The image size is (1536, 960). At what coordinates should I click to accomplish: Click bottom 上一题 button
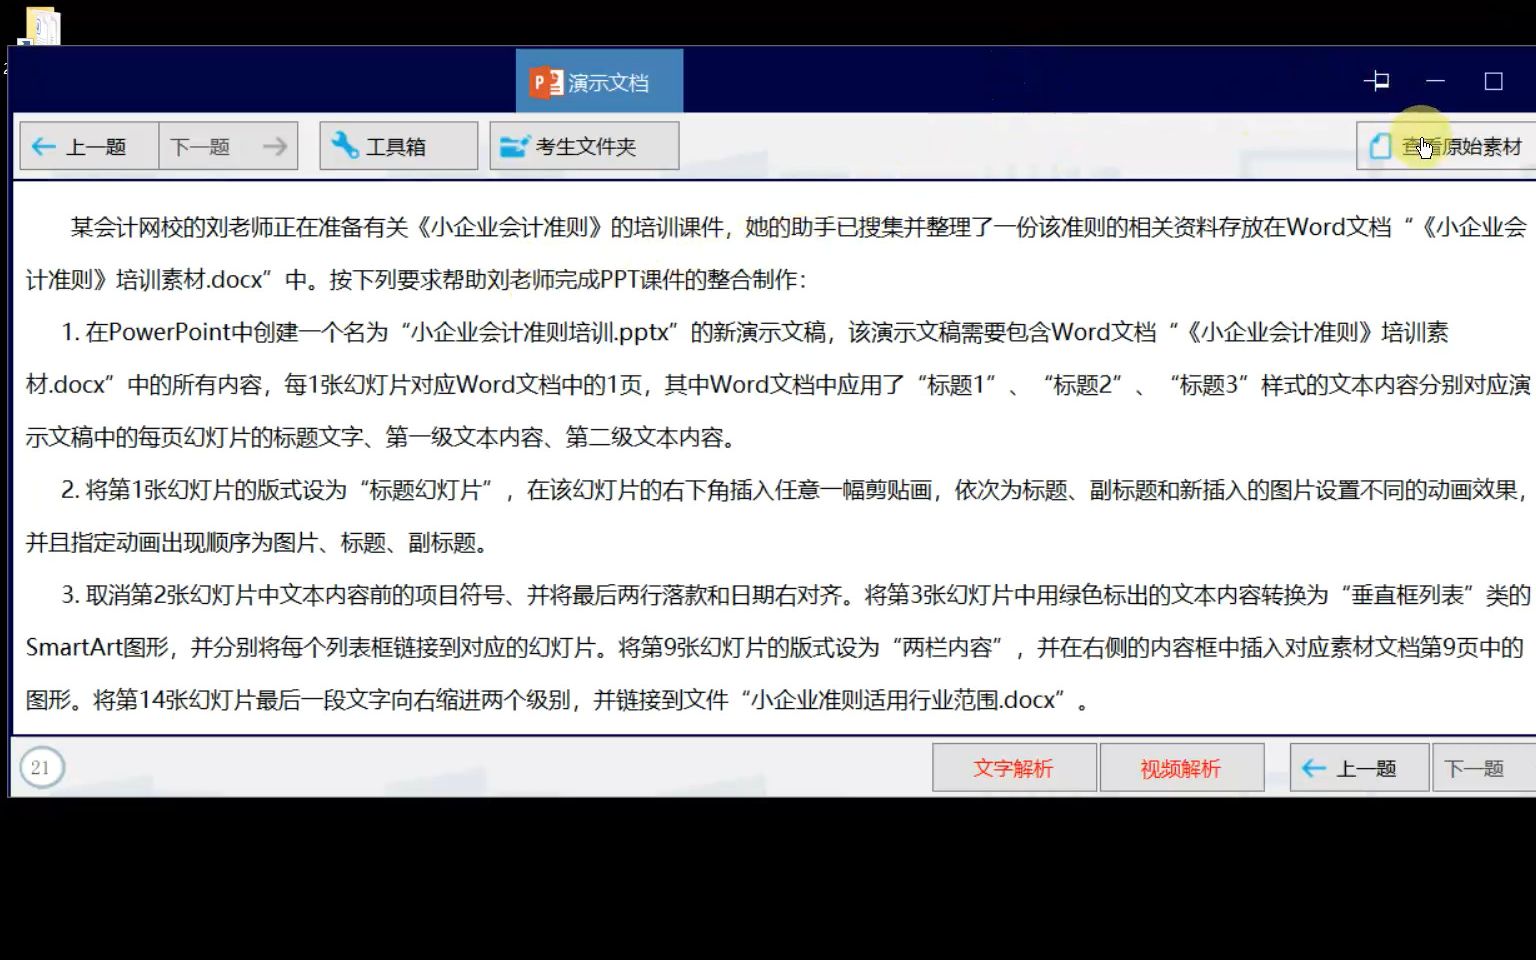(1359, 768)
